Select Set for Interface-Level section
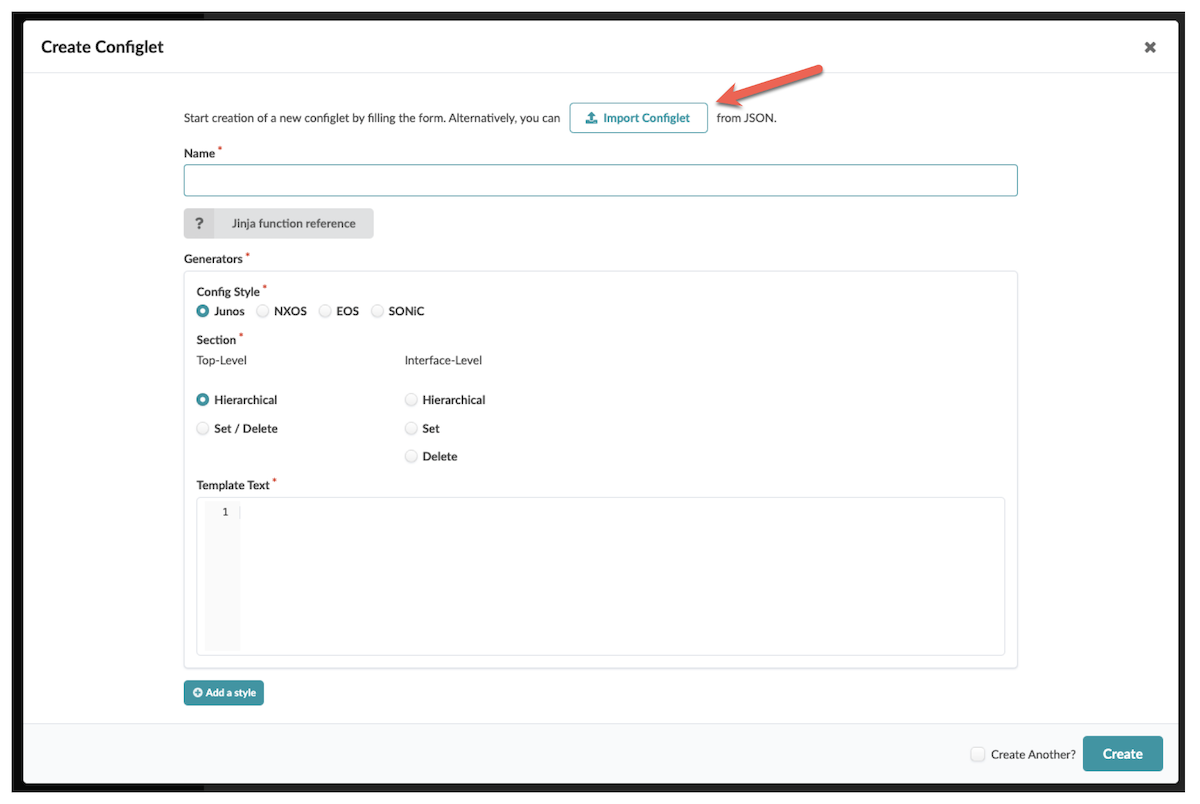 pyautogui.click(x=411, y=428)
